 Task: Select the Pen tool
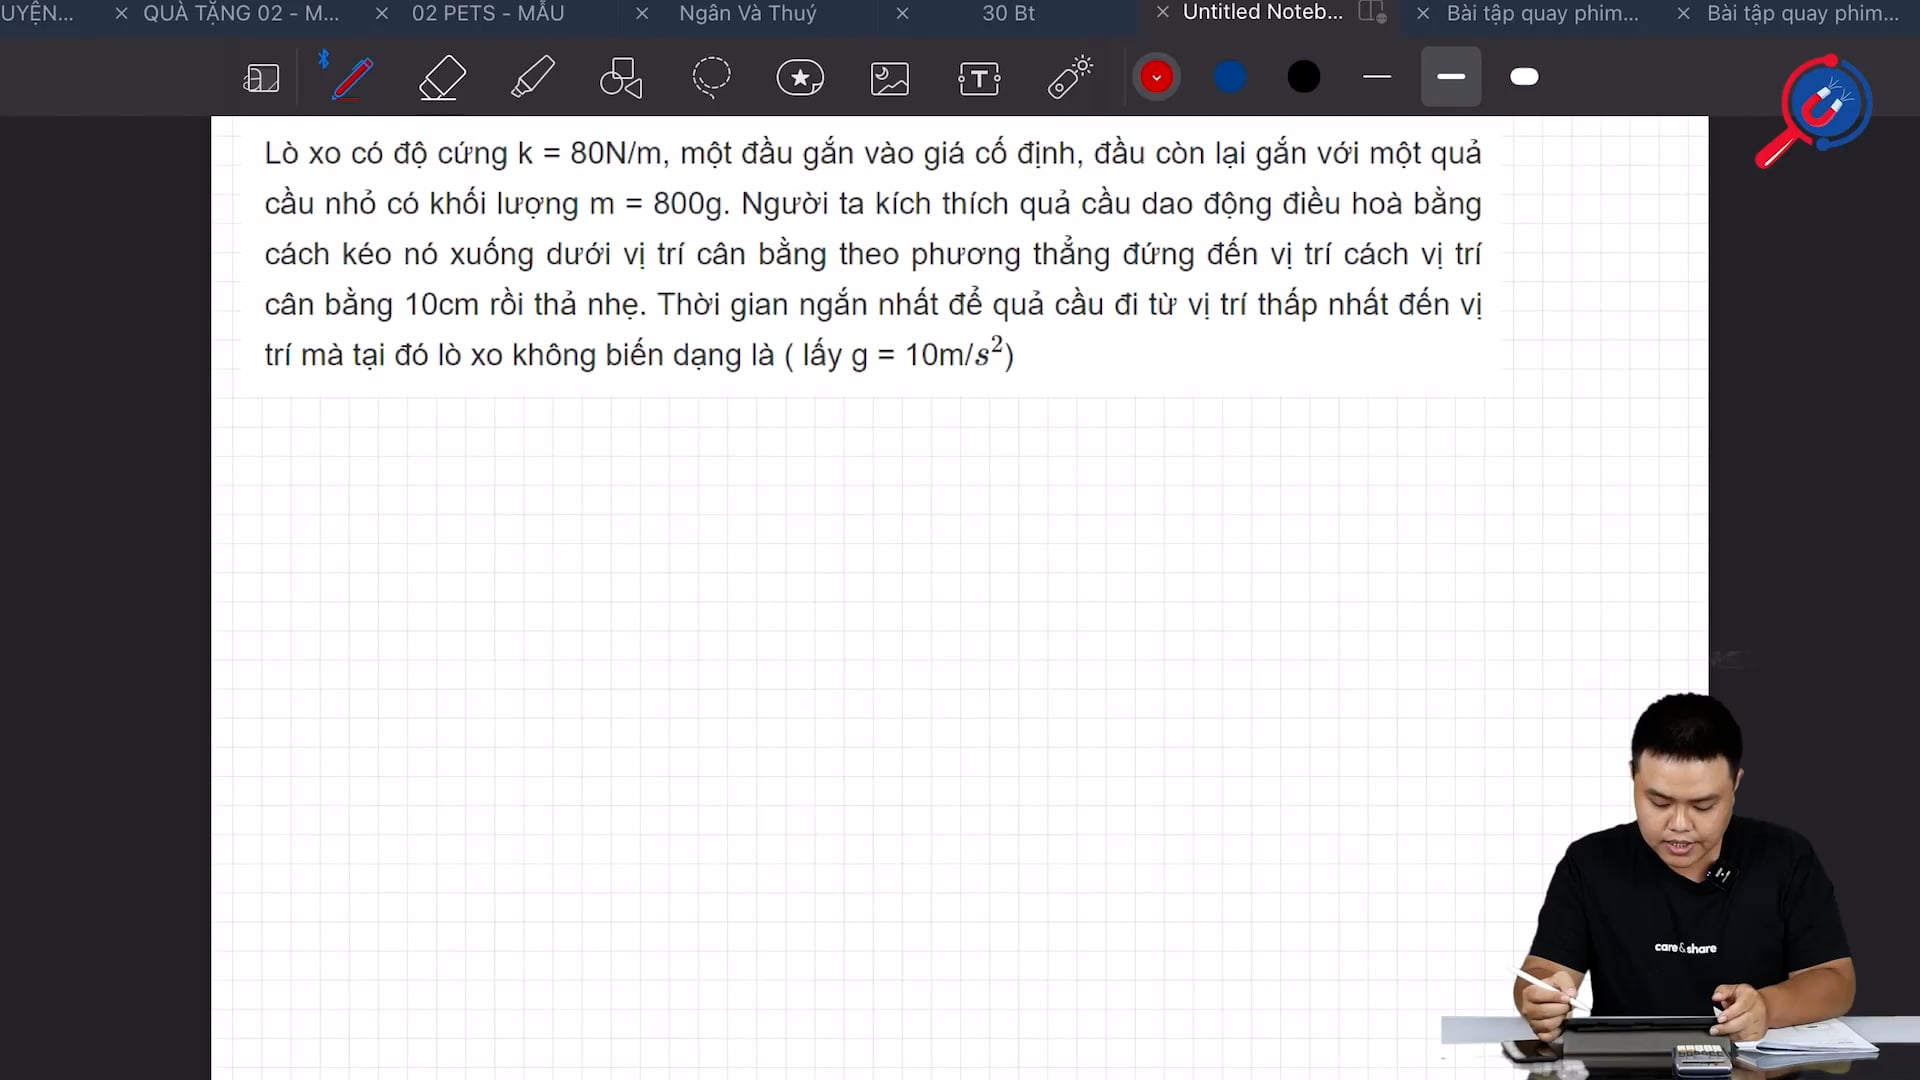(352, 78)
